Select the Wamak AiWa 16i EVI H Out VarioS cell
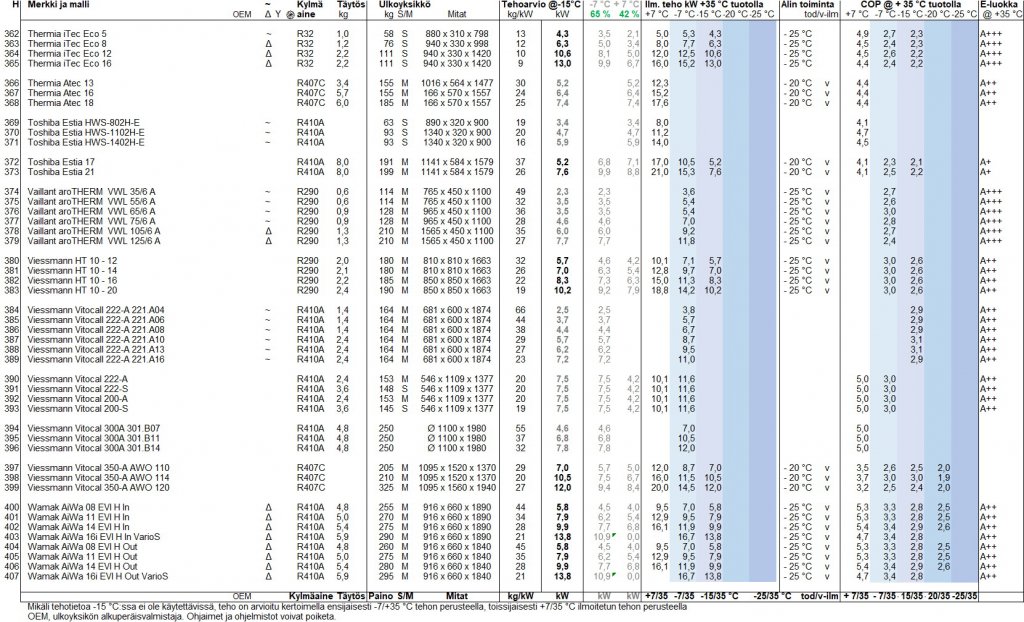The height and width of the screenshot is (622, 1024). [99, 576]
